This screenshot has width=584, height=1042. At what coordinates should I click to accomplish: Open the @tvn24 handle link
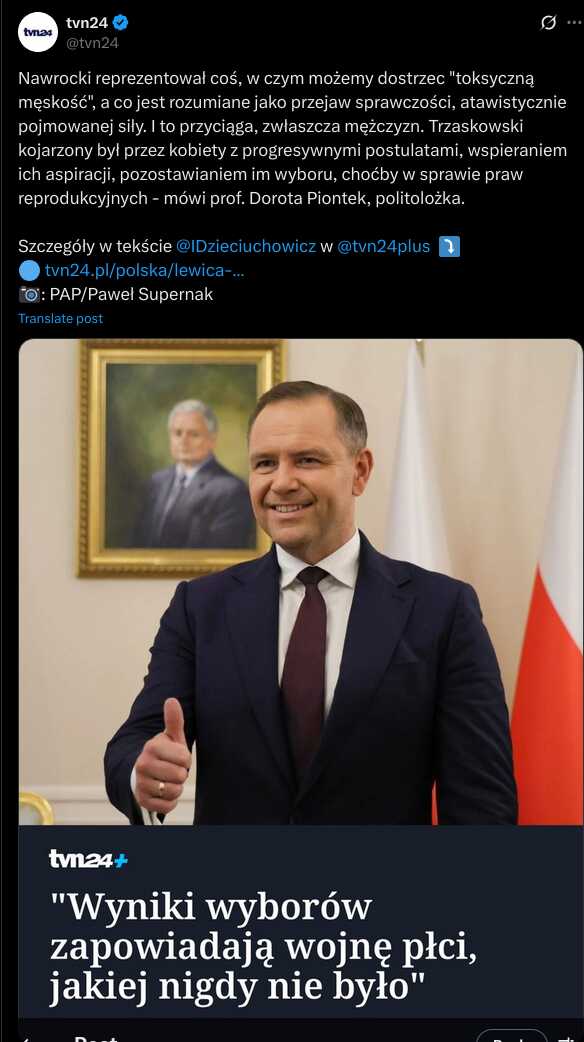(x=92, y=43)
